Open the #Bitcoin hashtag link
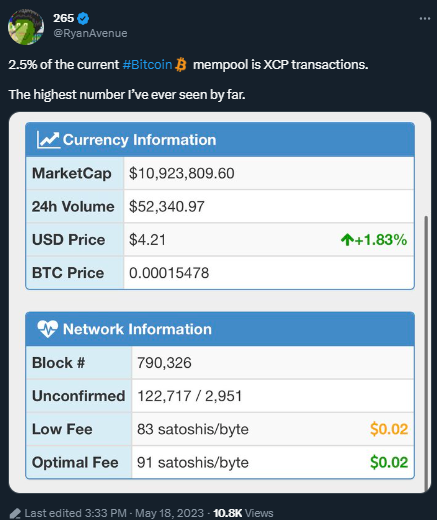The height and width of the screenshot is (520, 437). [147, 64]
